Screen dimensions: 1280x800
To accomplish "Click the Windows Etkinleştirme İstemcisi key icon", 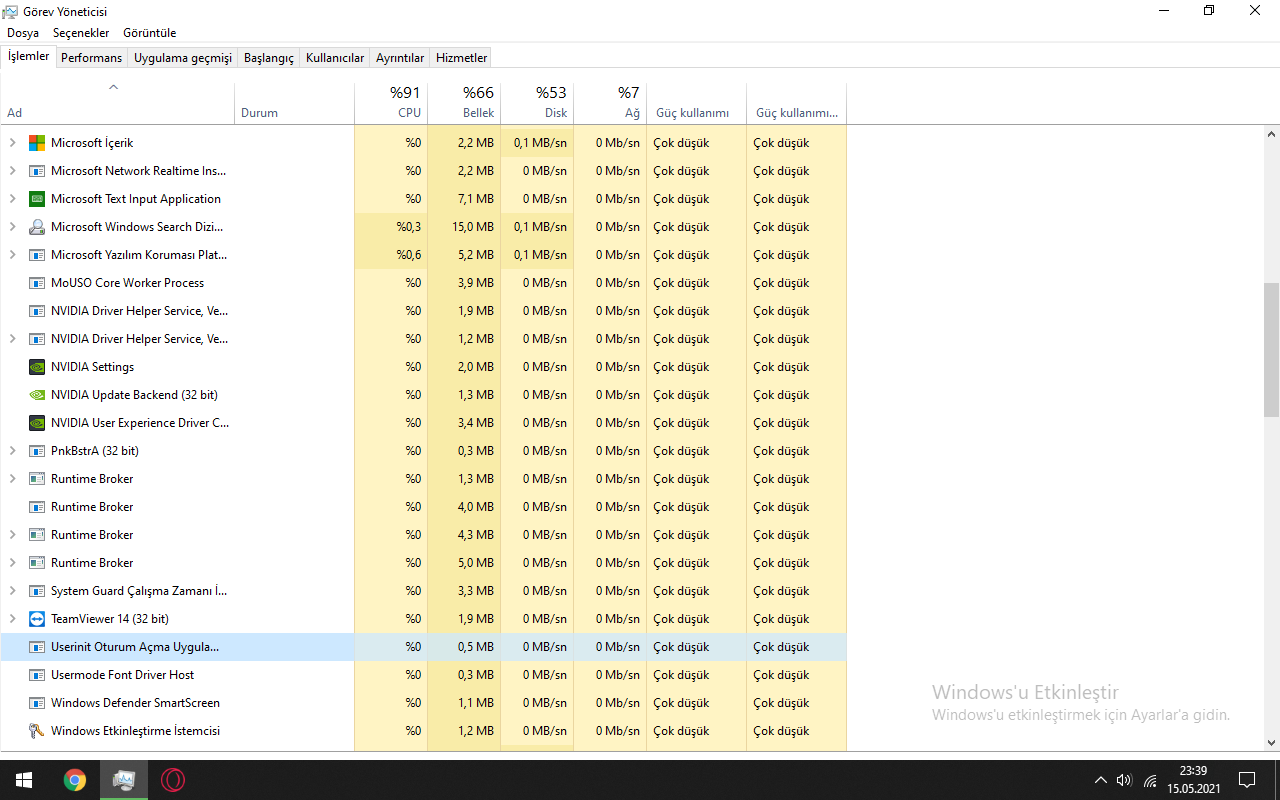I will coord(37,731).
